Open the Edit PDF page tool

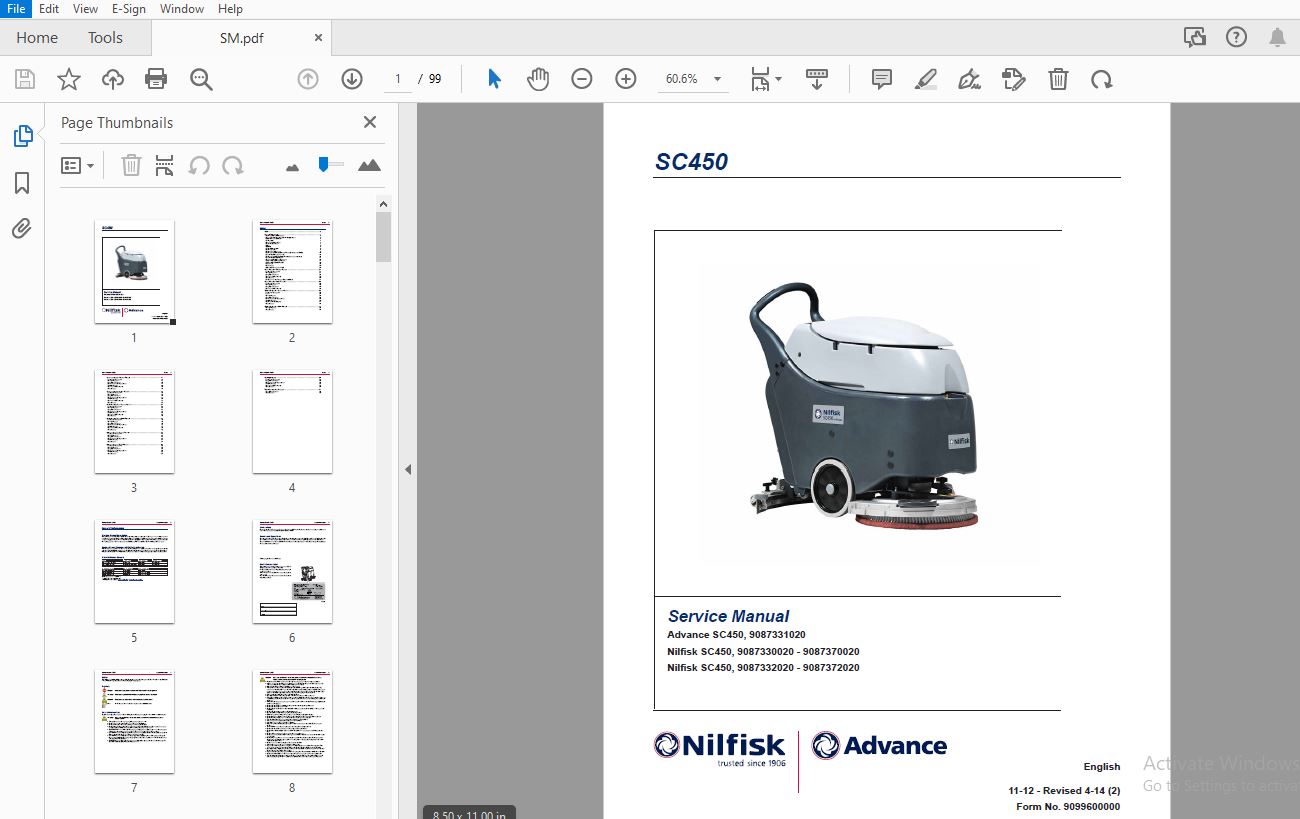1014,79
